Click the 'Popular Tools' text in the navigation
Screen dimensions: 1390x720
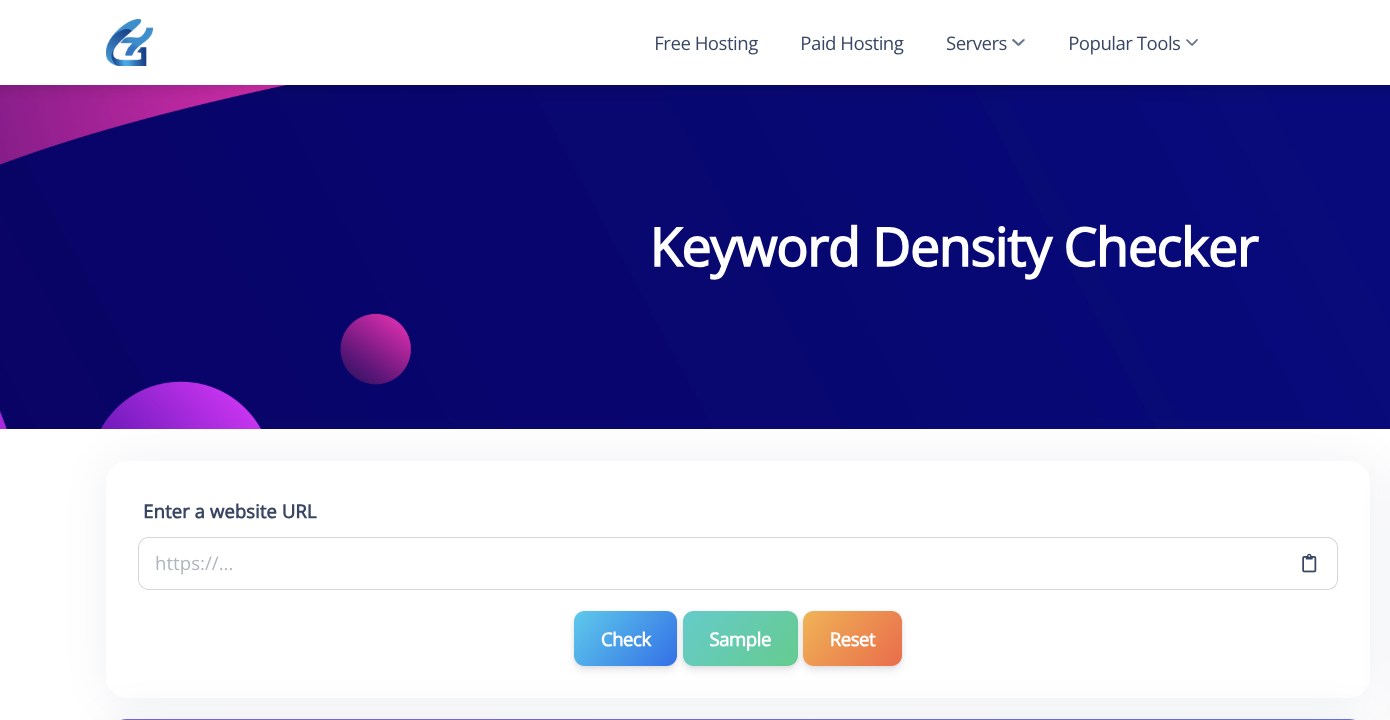[x=1124, y=44]
